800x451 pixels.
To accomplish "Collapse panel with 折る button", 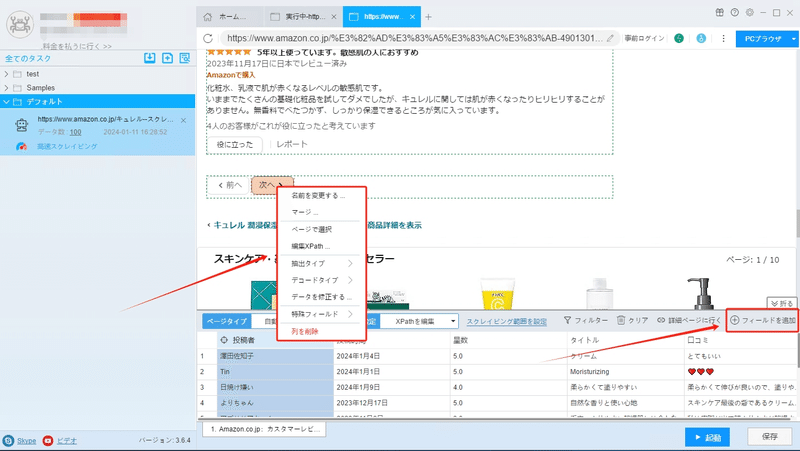I will tap(782, 304).
